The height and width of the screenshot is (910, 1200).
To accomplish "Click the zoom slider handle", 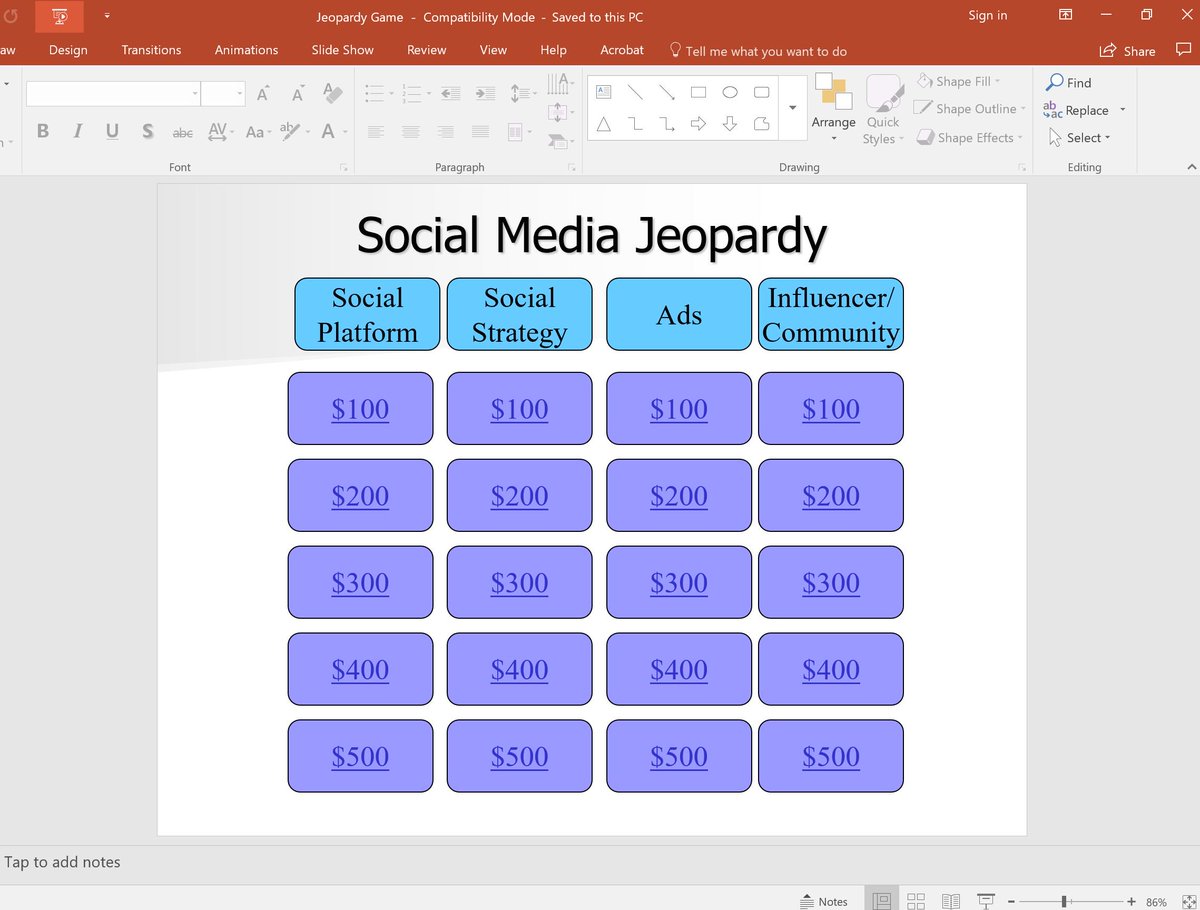I will pyautogui.click(x=1066, y=902).
